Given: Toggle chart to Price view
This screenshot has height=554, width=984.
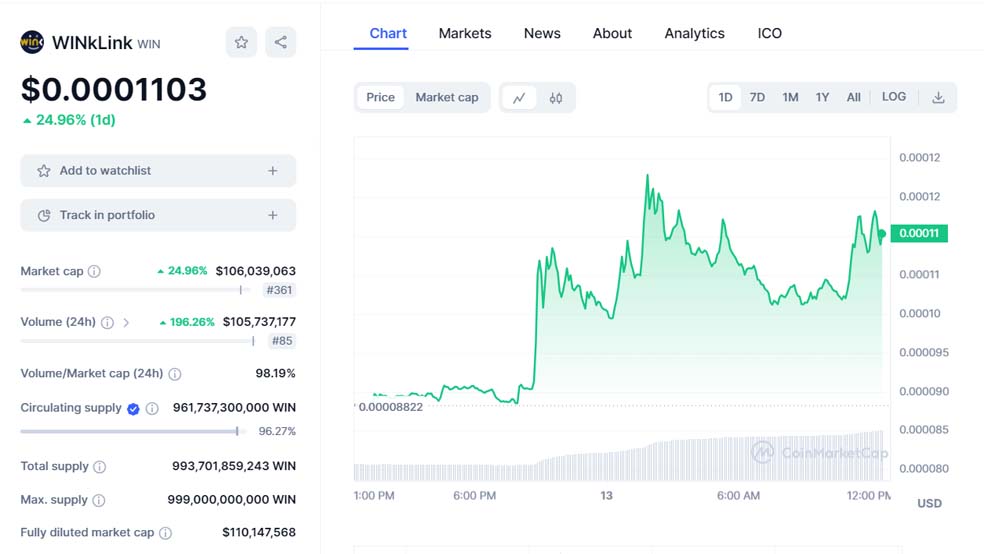Looking at the screenshot, I should click(x=380, y=98).
